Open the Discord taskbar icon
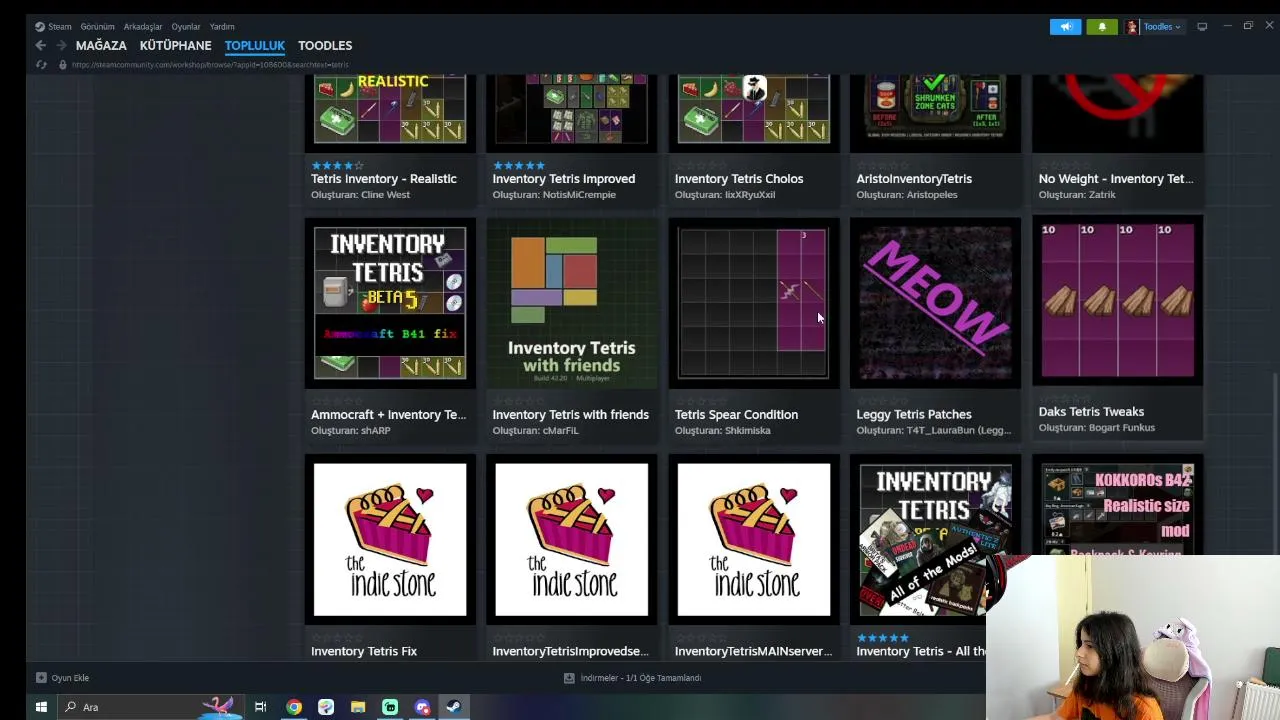The image size is (1280, 720). (x=422, y=707)
